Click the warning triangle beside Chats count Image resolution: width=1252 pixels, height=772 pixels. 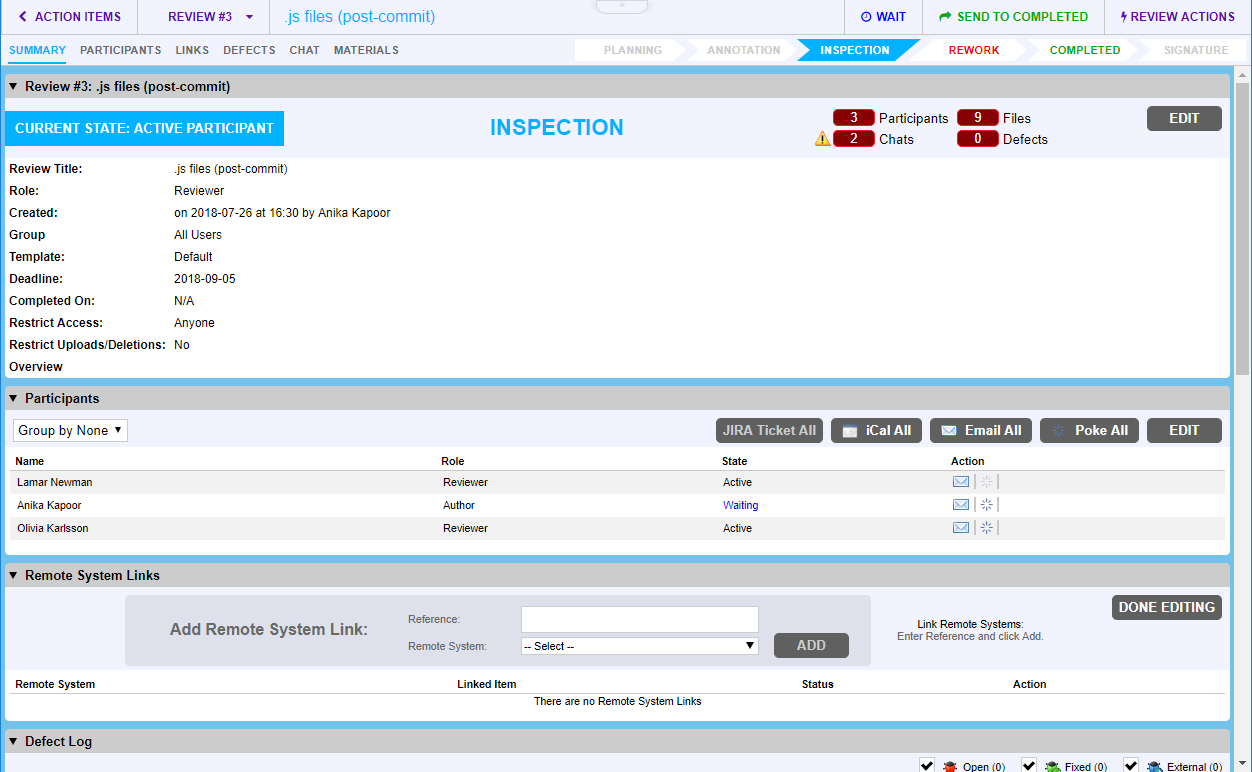click(822, 138)
